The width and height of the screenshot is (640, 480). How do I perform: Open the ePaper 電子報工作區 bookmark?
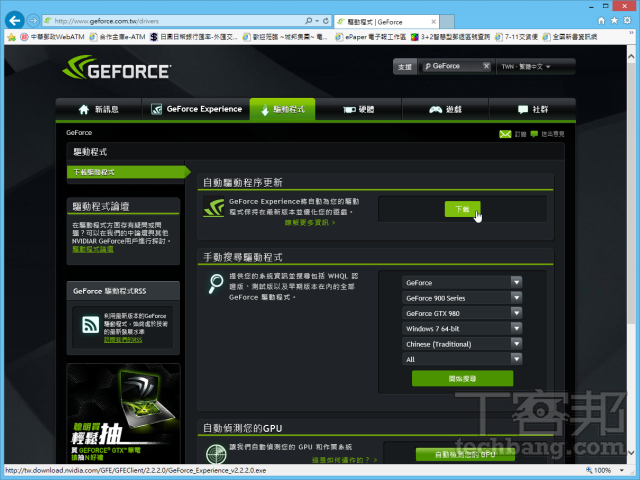370,37
